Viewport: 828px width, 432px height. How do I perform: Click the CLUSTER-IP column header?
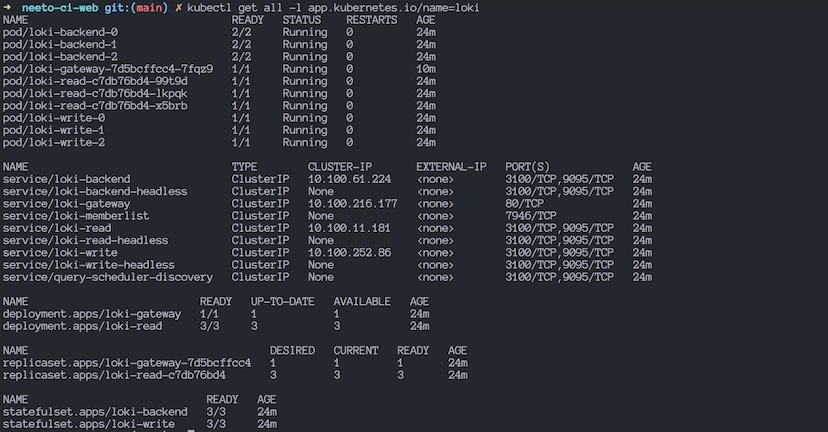click(x=340, y=167)
